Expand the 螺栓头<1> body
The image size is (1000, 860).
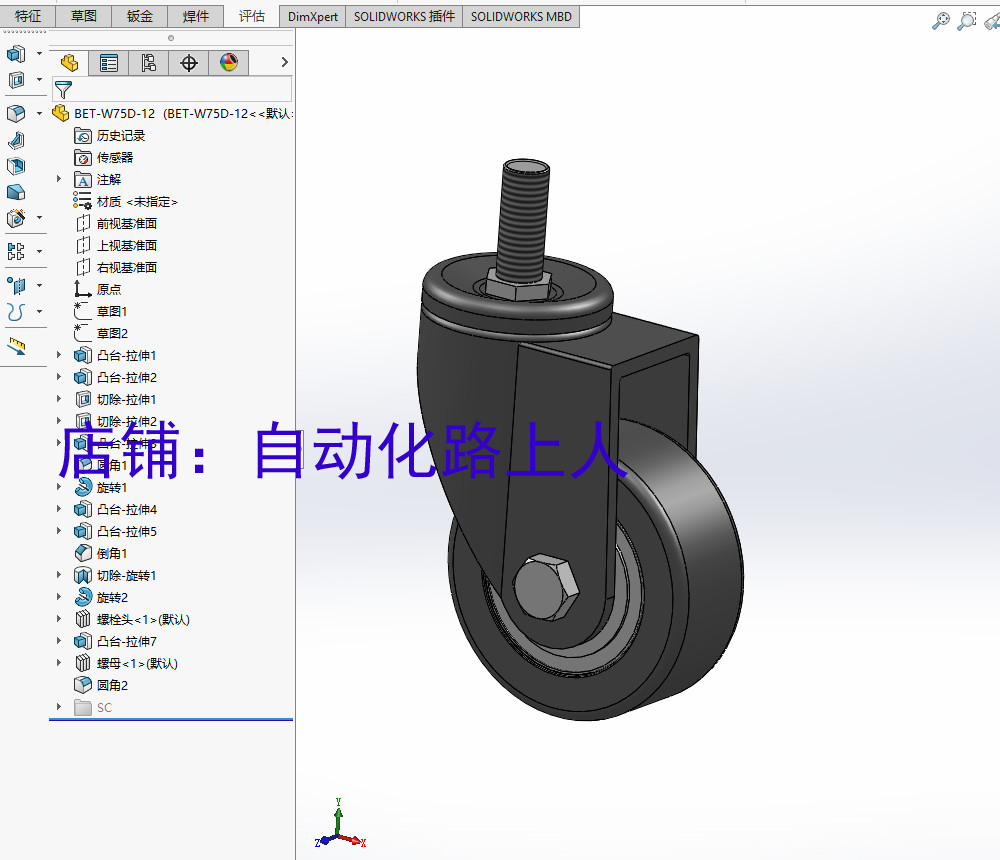click(59, 619)
